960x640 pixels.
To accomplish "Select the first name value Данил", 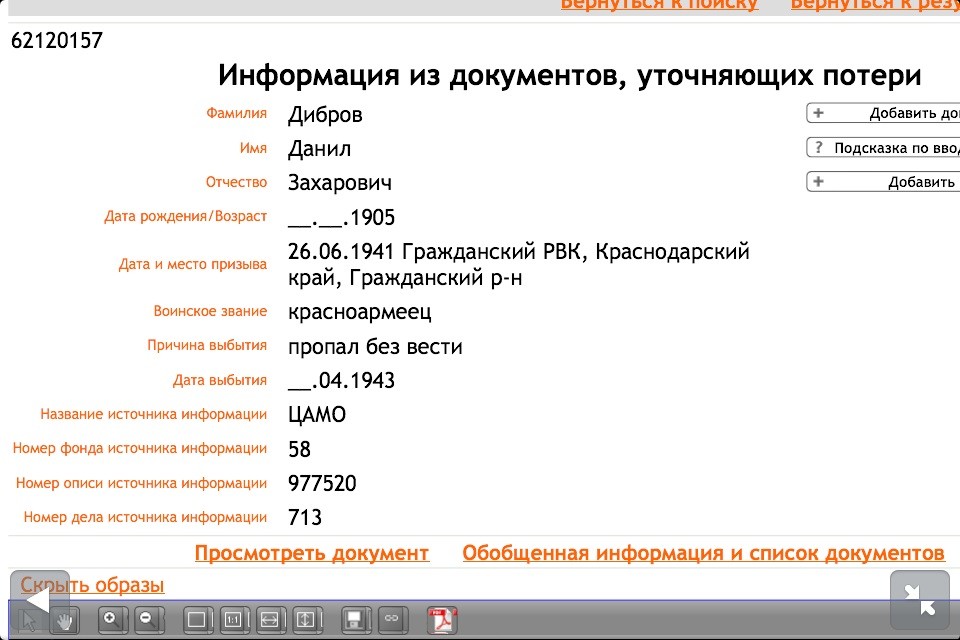I will [x=319, y=149].
